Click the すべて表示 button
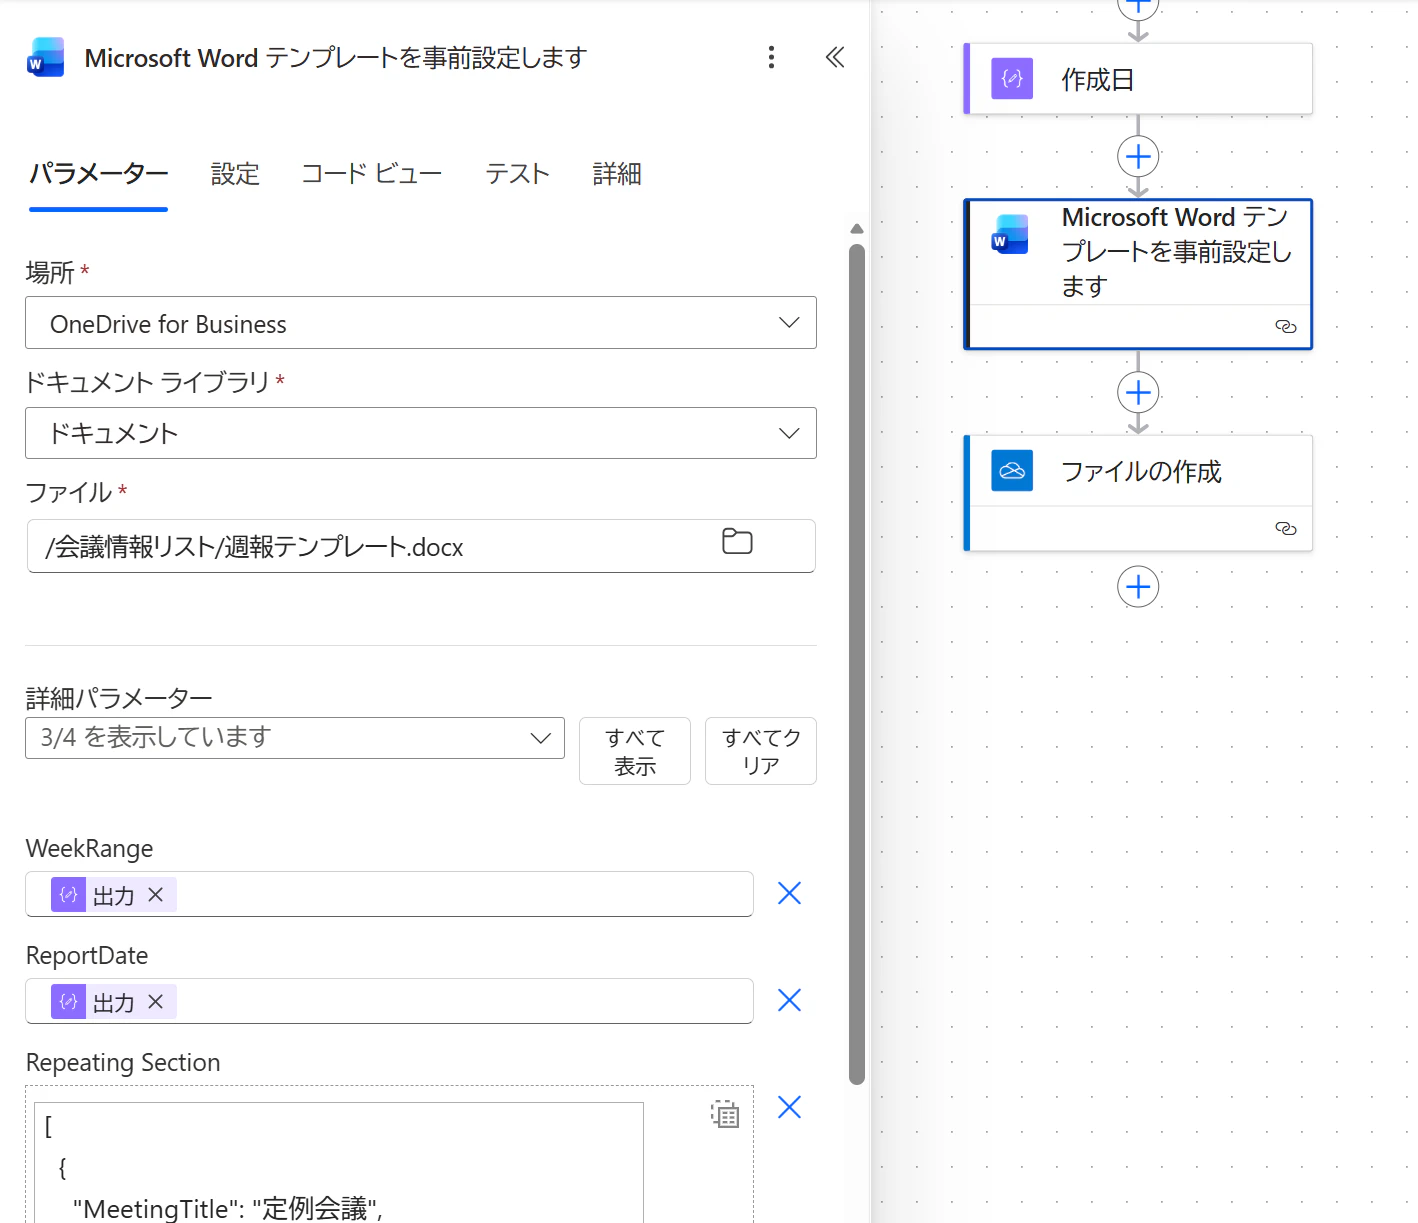The image size is (1418, 1223). pos(635,751)
